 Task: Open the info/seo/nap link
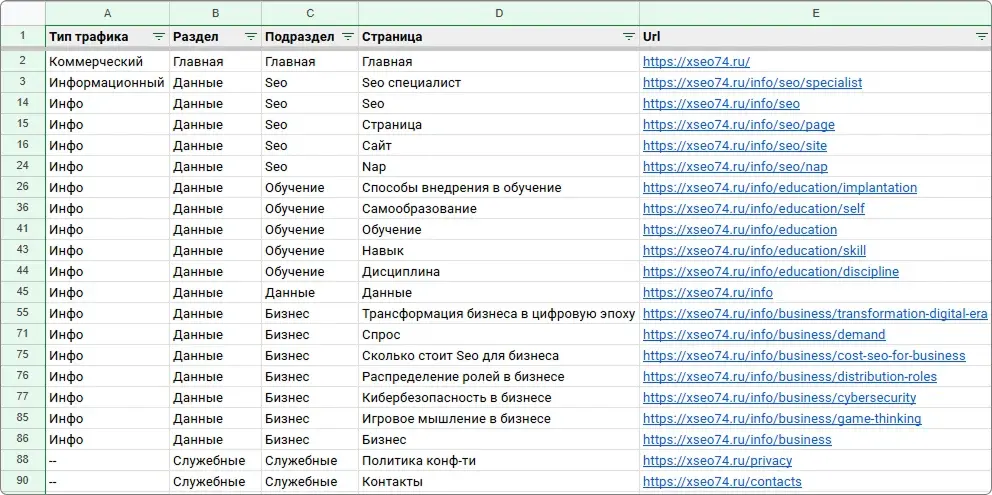pyautogui.click(x=735, y=167)
